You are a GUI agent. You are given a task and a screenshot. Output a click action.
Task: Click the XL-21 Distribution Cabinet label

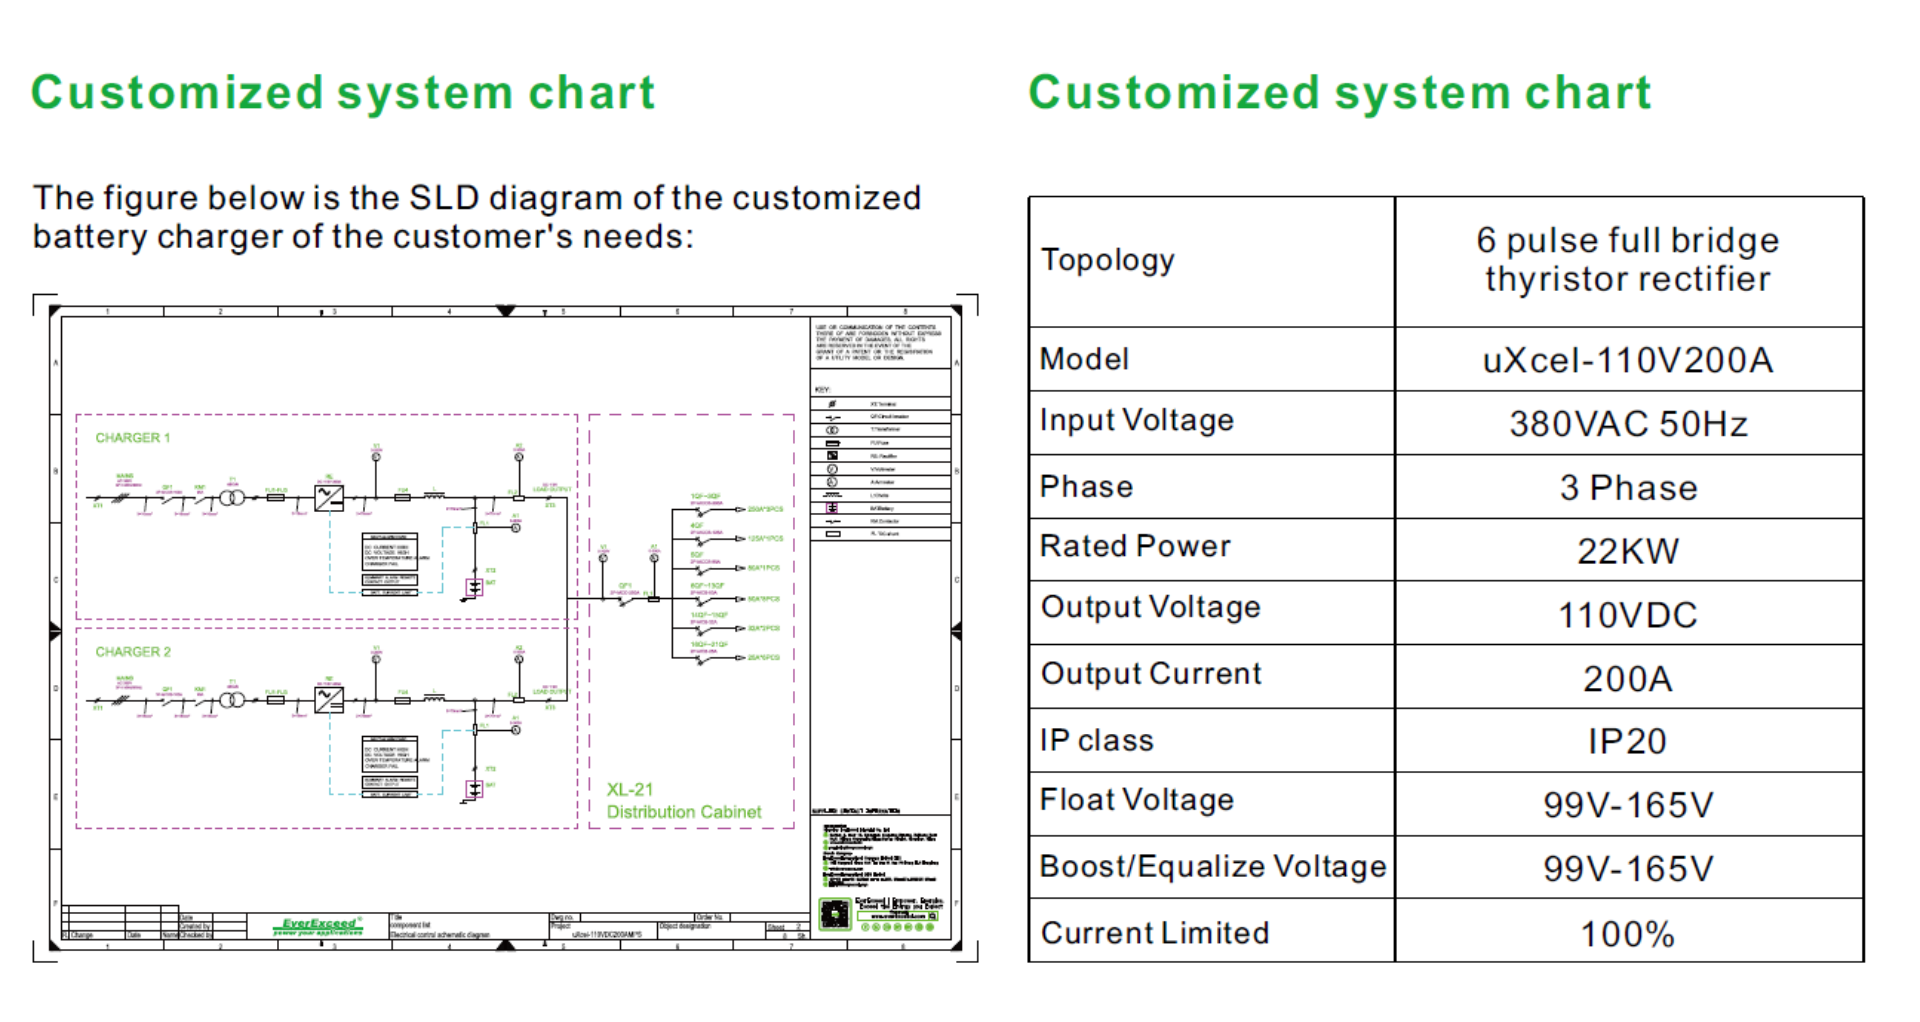pyautogui.click(x=683, y=801)
